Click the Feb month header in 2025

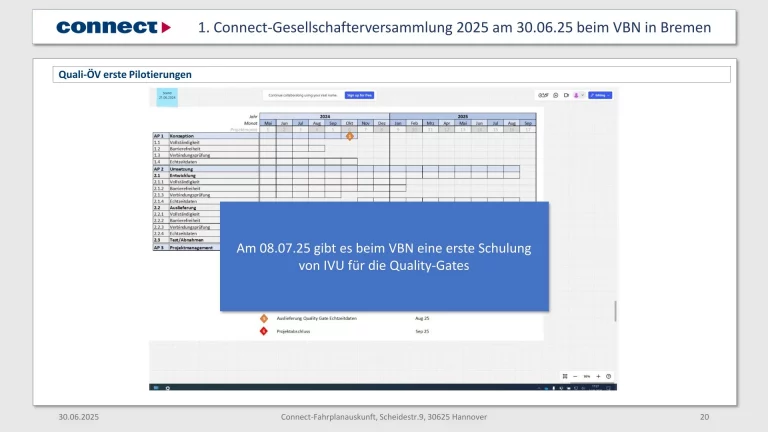click(x=414, y=123)
